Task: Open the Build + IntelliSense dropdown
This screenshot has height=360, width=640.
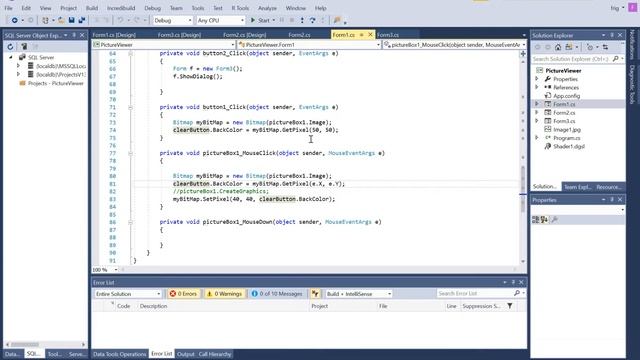Action: pyautogui.click(x=358, y=294)
